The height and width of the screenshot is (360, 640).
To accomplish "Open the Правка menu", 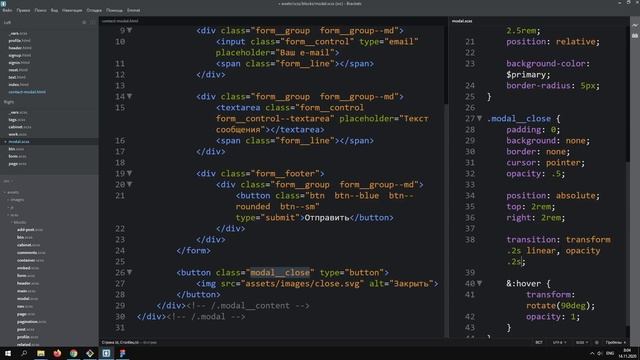I will pos(23,10).
